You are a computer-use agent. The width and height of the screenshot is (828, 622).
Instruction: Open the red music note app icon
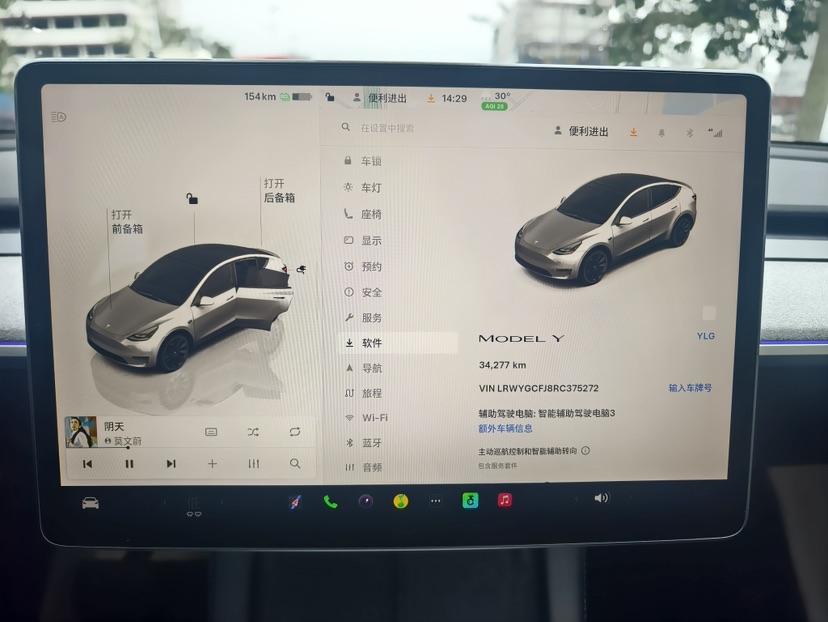[x=505, y=500]
